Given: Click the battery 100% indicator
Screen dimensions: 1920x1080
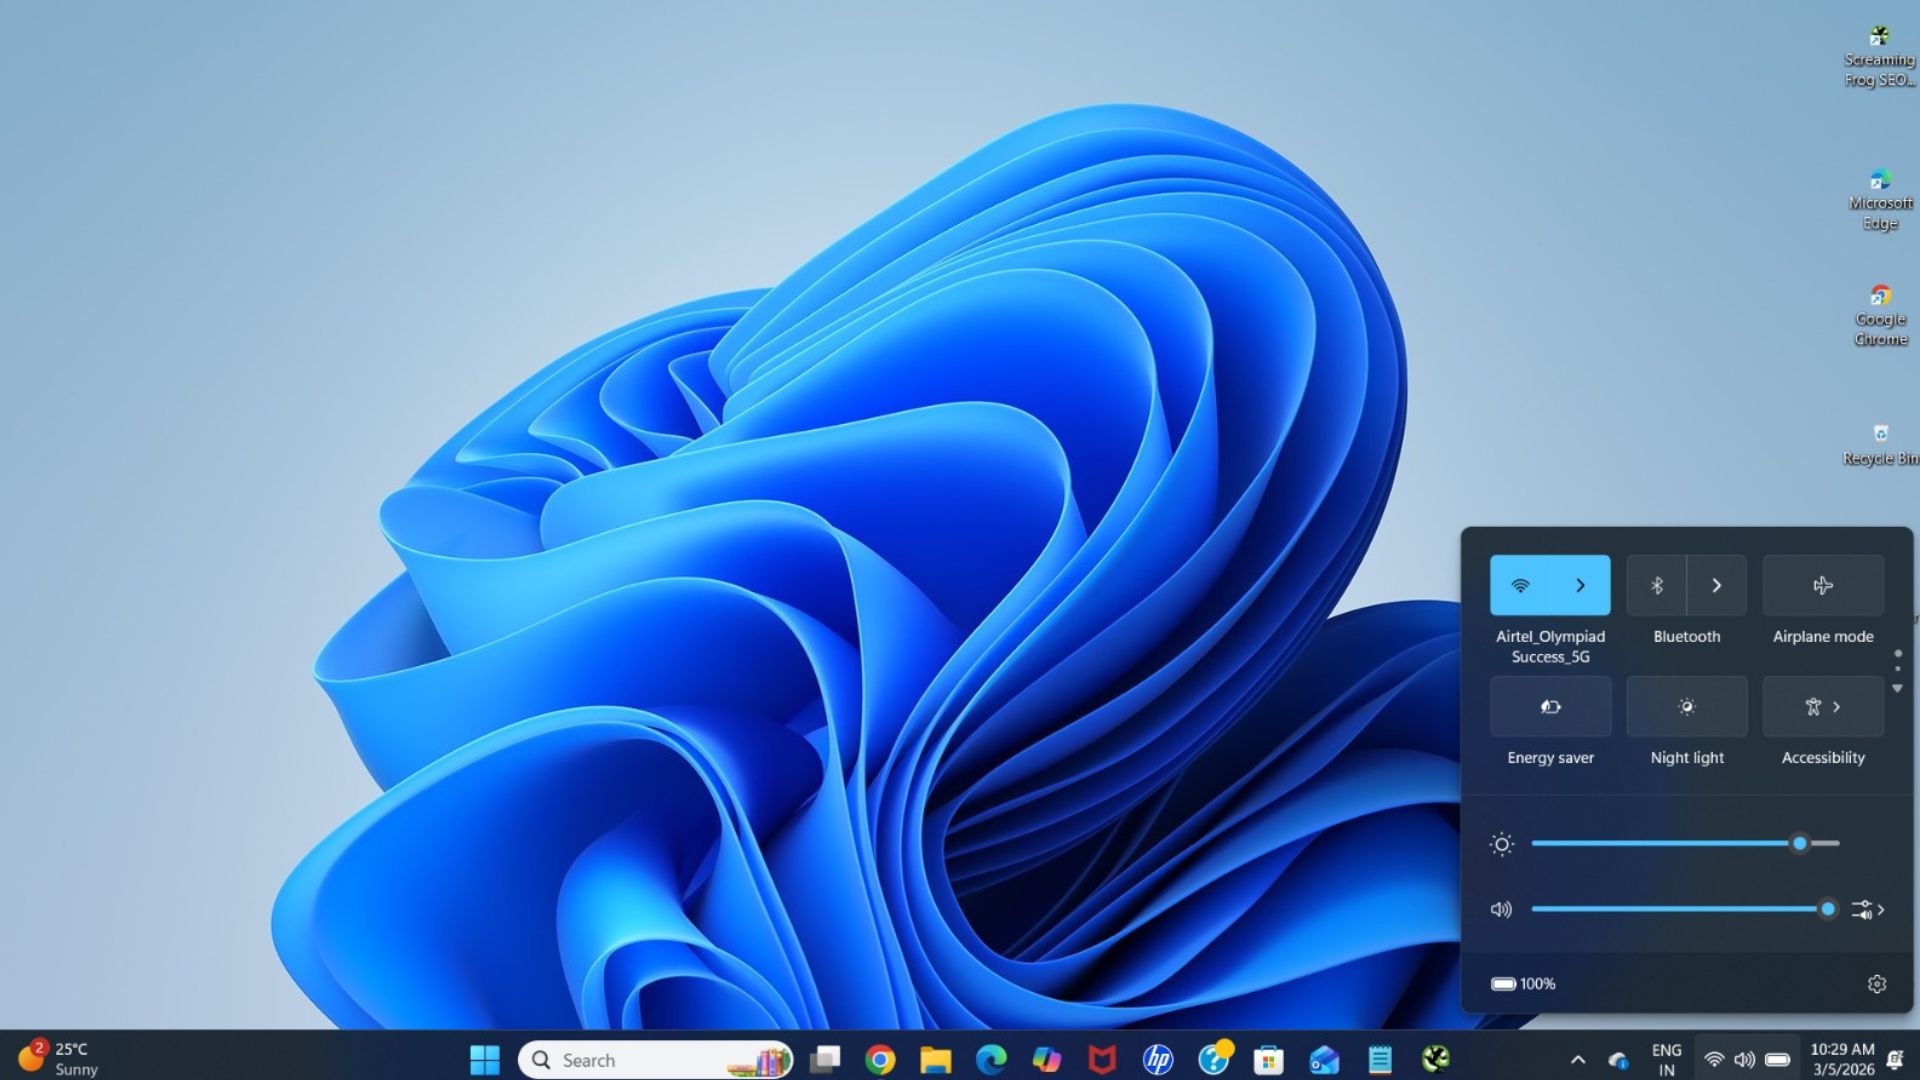Looking at the screenshot, I should [x=1523, y=984].
